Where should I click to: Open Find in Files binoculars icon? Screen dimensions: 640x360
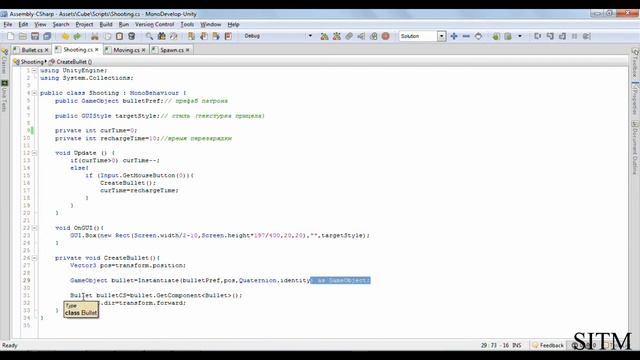pyautogui.click(x=162, y=36)
